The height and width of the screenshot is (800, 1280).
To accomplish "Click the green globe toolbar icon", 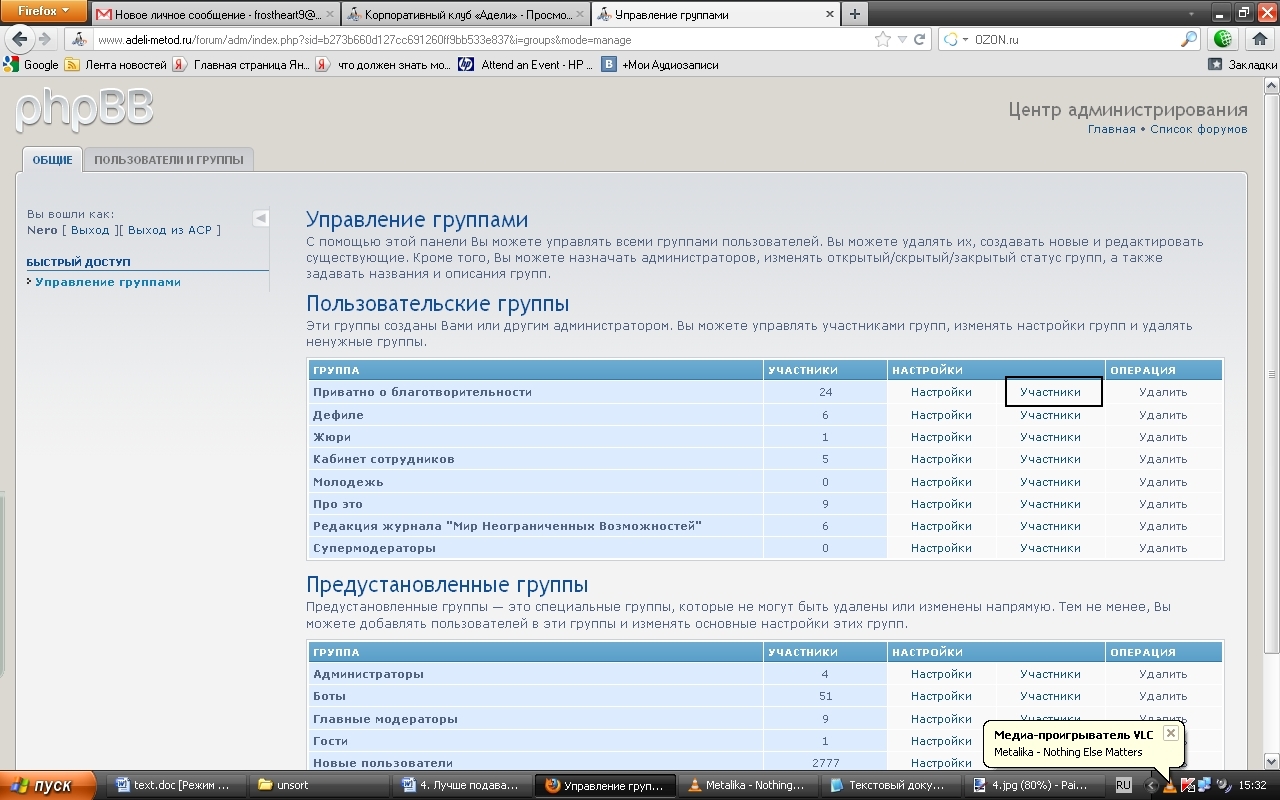I will click(x=1222, y=40).
